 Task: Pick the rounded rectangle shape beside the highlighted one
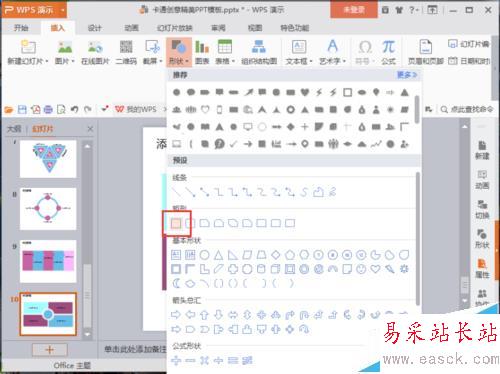(x=190, y=223)
